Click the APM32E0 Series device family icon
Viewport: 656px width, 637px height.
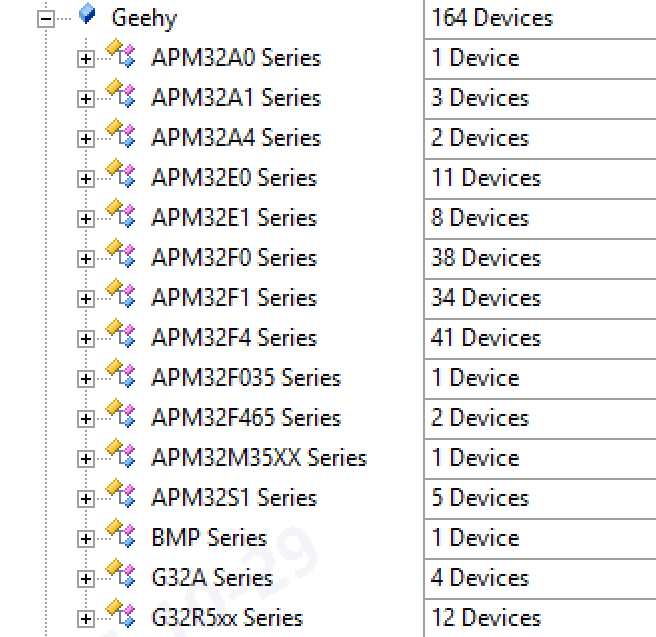[121, 175]
